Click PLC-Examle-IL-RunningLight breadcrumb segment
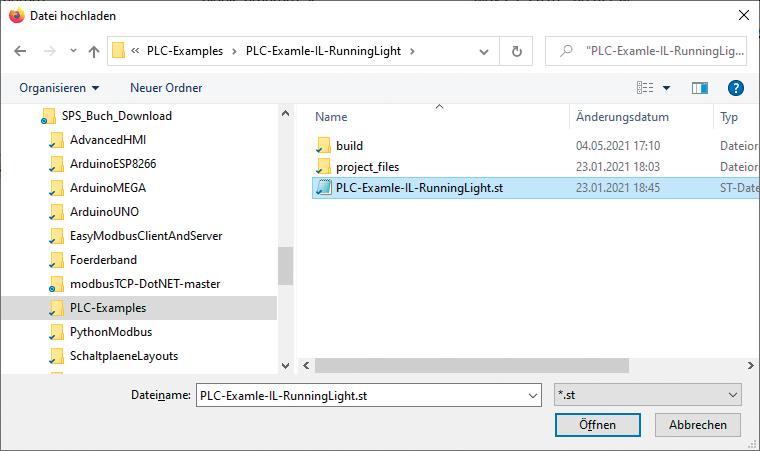 [323, 51]
